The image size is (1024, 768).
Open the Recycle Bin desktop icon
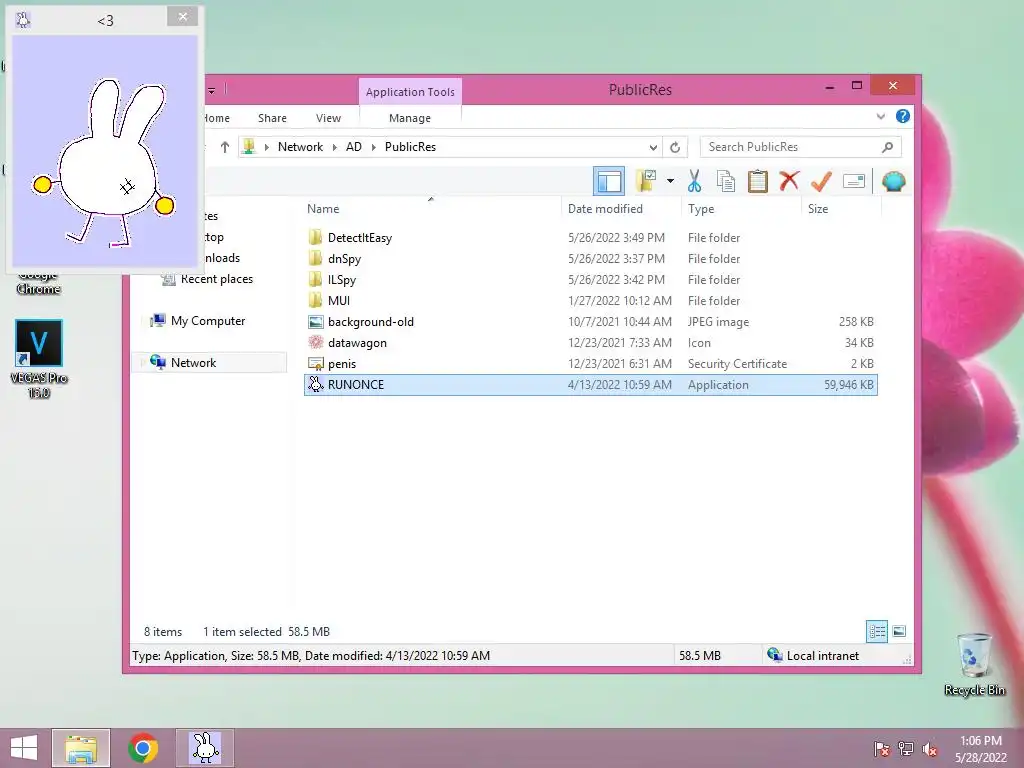(974, 664)
